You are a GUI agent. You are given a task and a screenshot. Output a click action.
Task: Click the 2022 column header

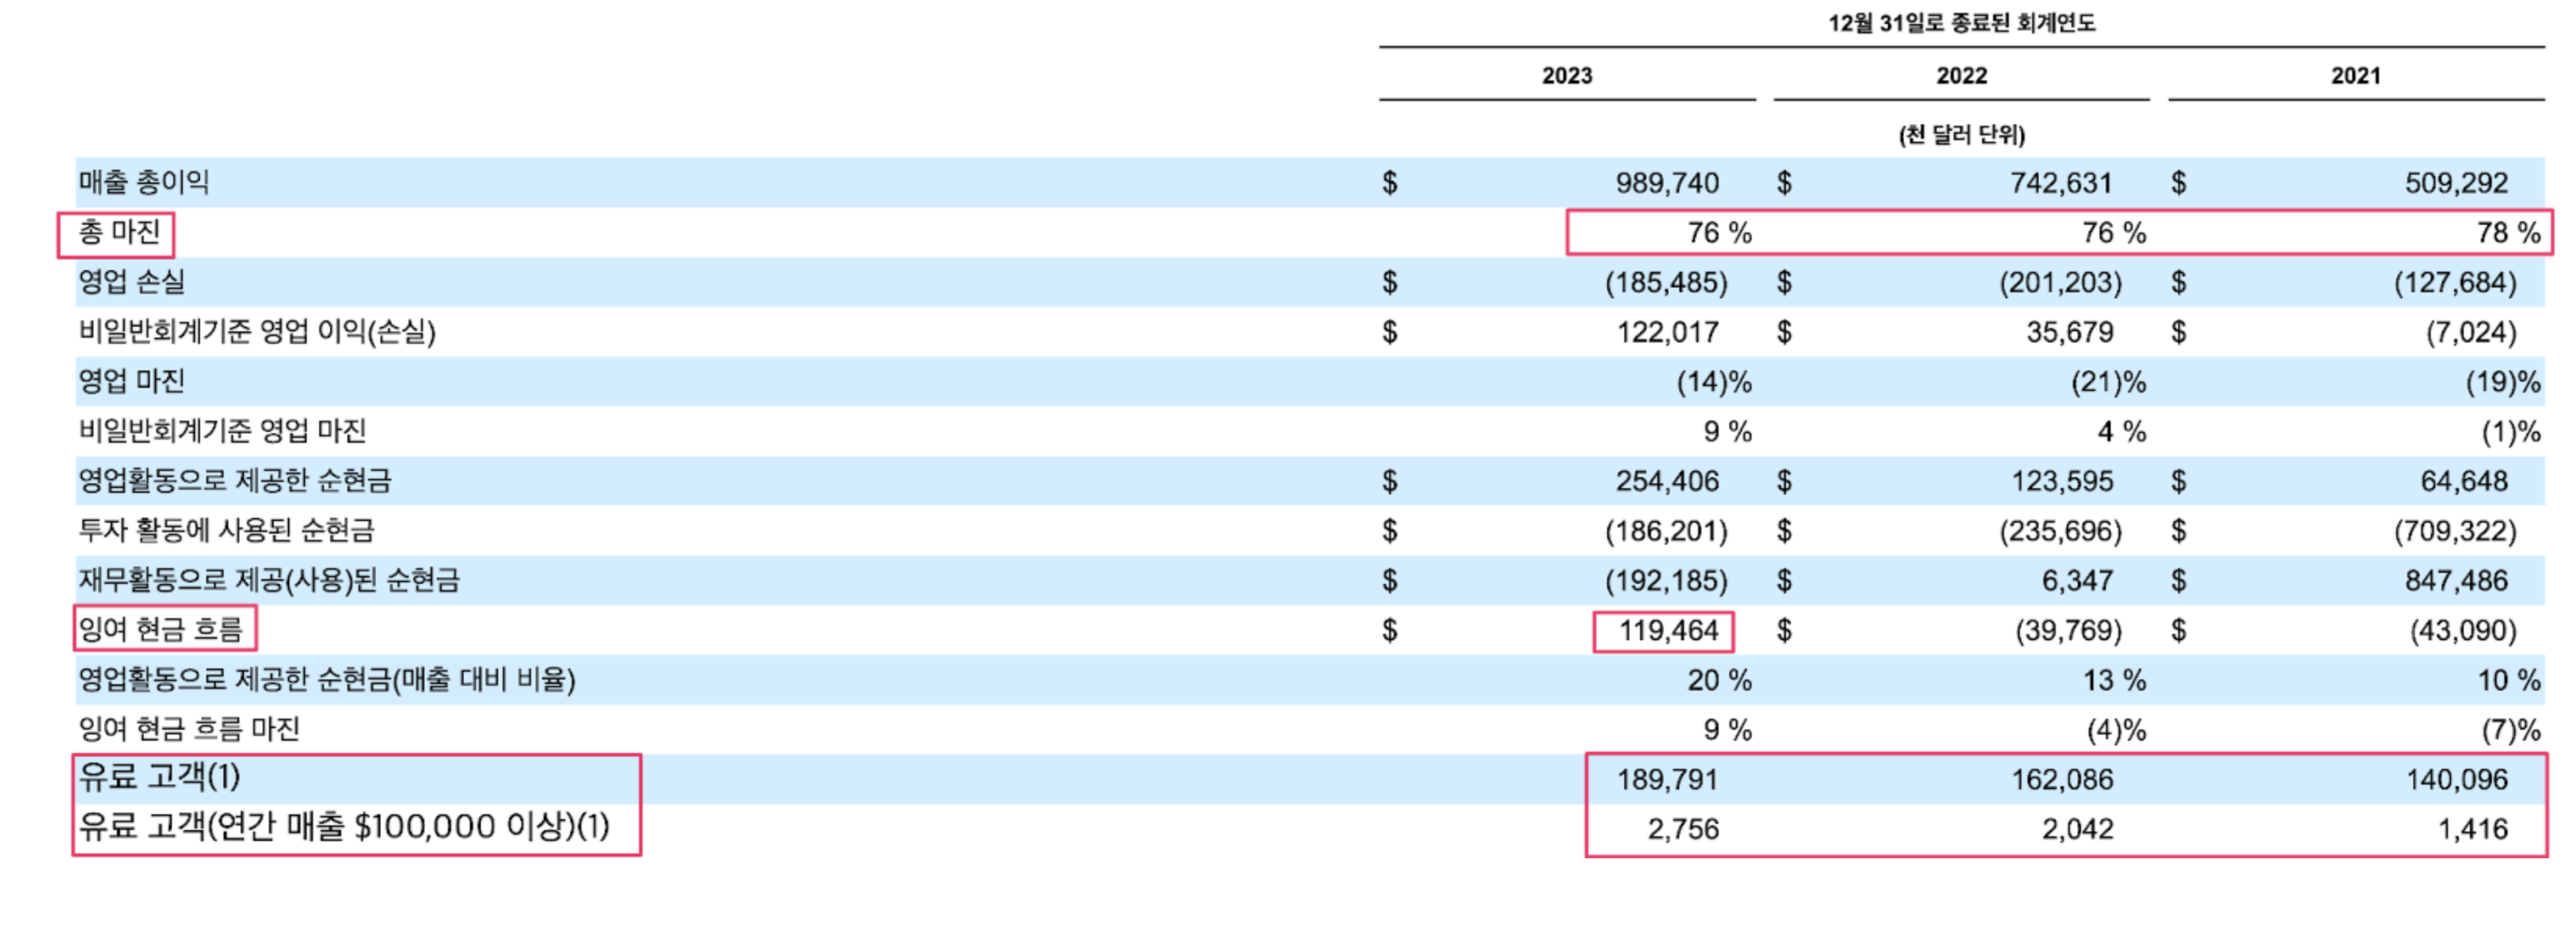[x=1961, y=76]
